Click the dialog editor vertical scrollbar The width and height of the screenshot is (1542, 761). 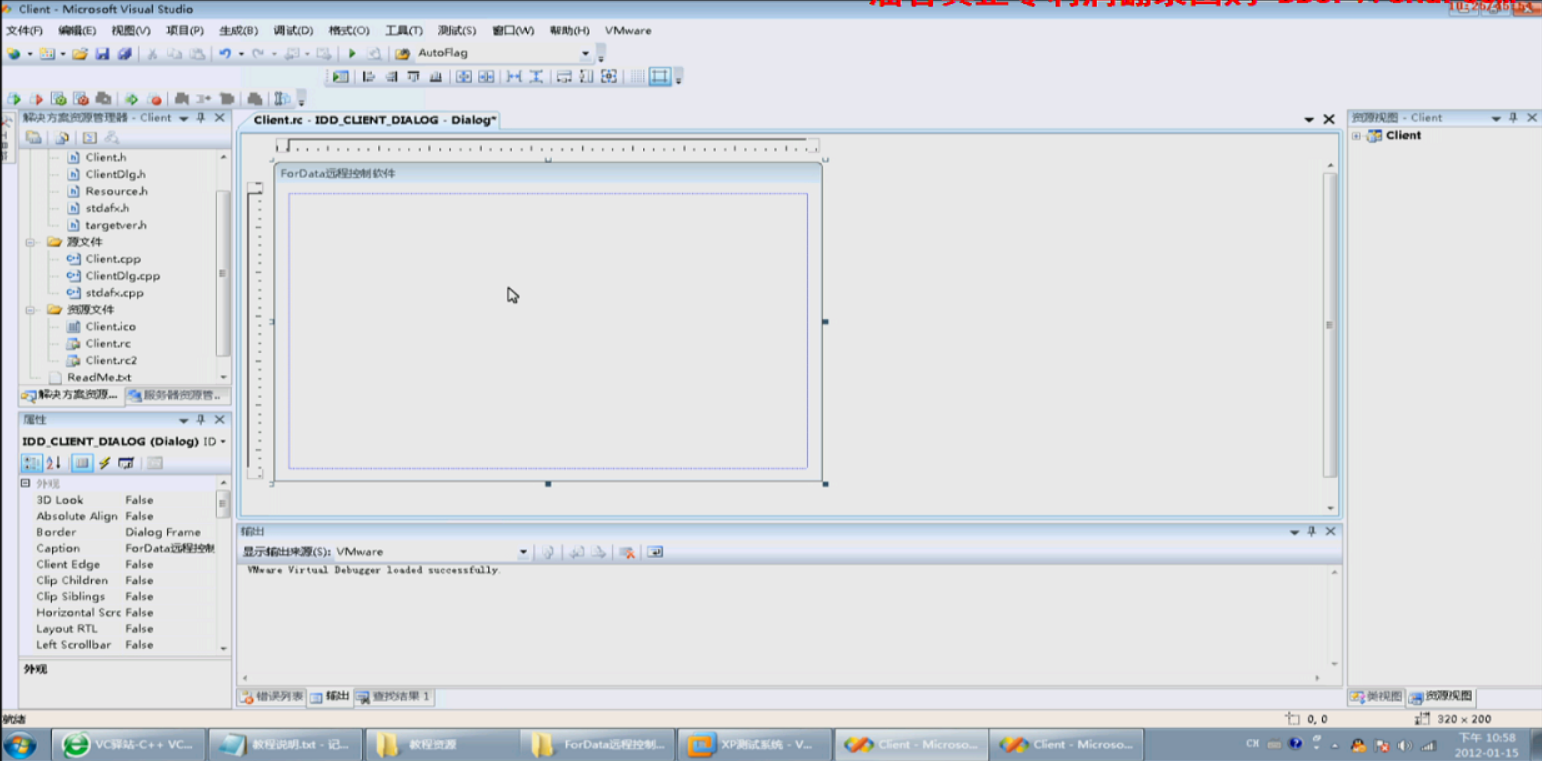tap(1329, 325)
